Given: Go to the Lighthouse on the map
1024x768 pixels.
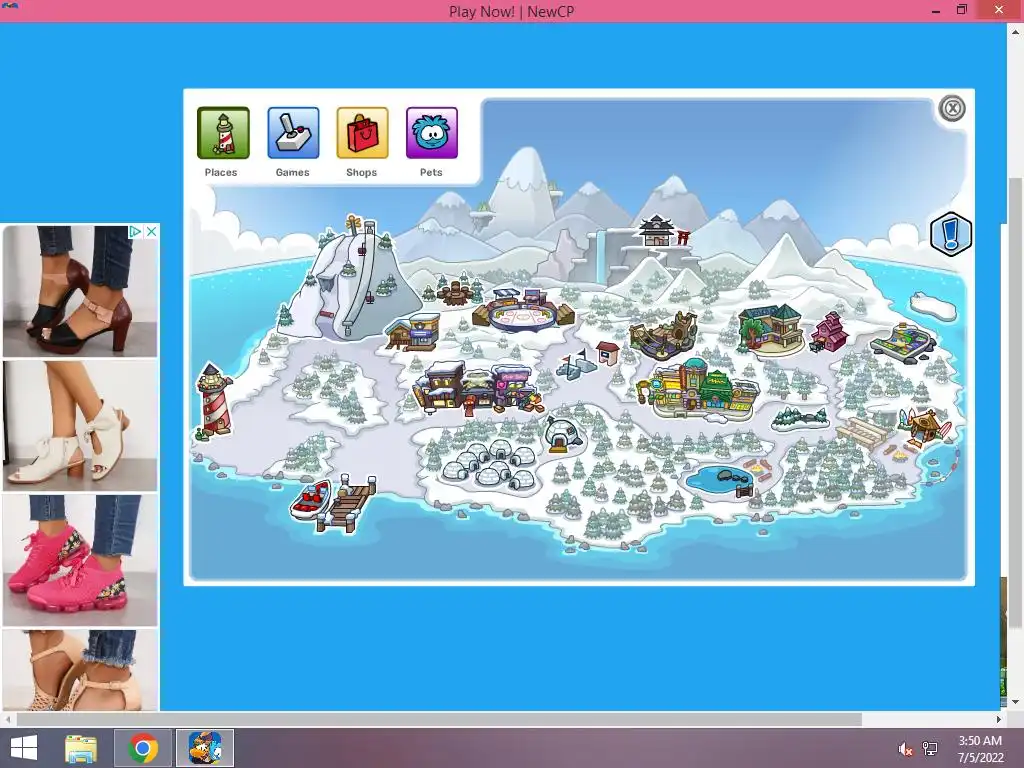Looking at the screenshot, I should 215,400.
